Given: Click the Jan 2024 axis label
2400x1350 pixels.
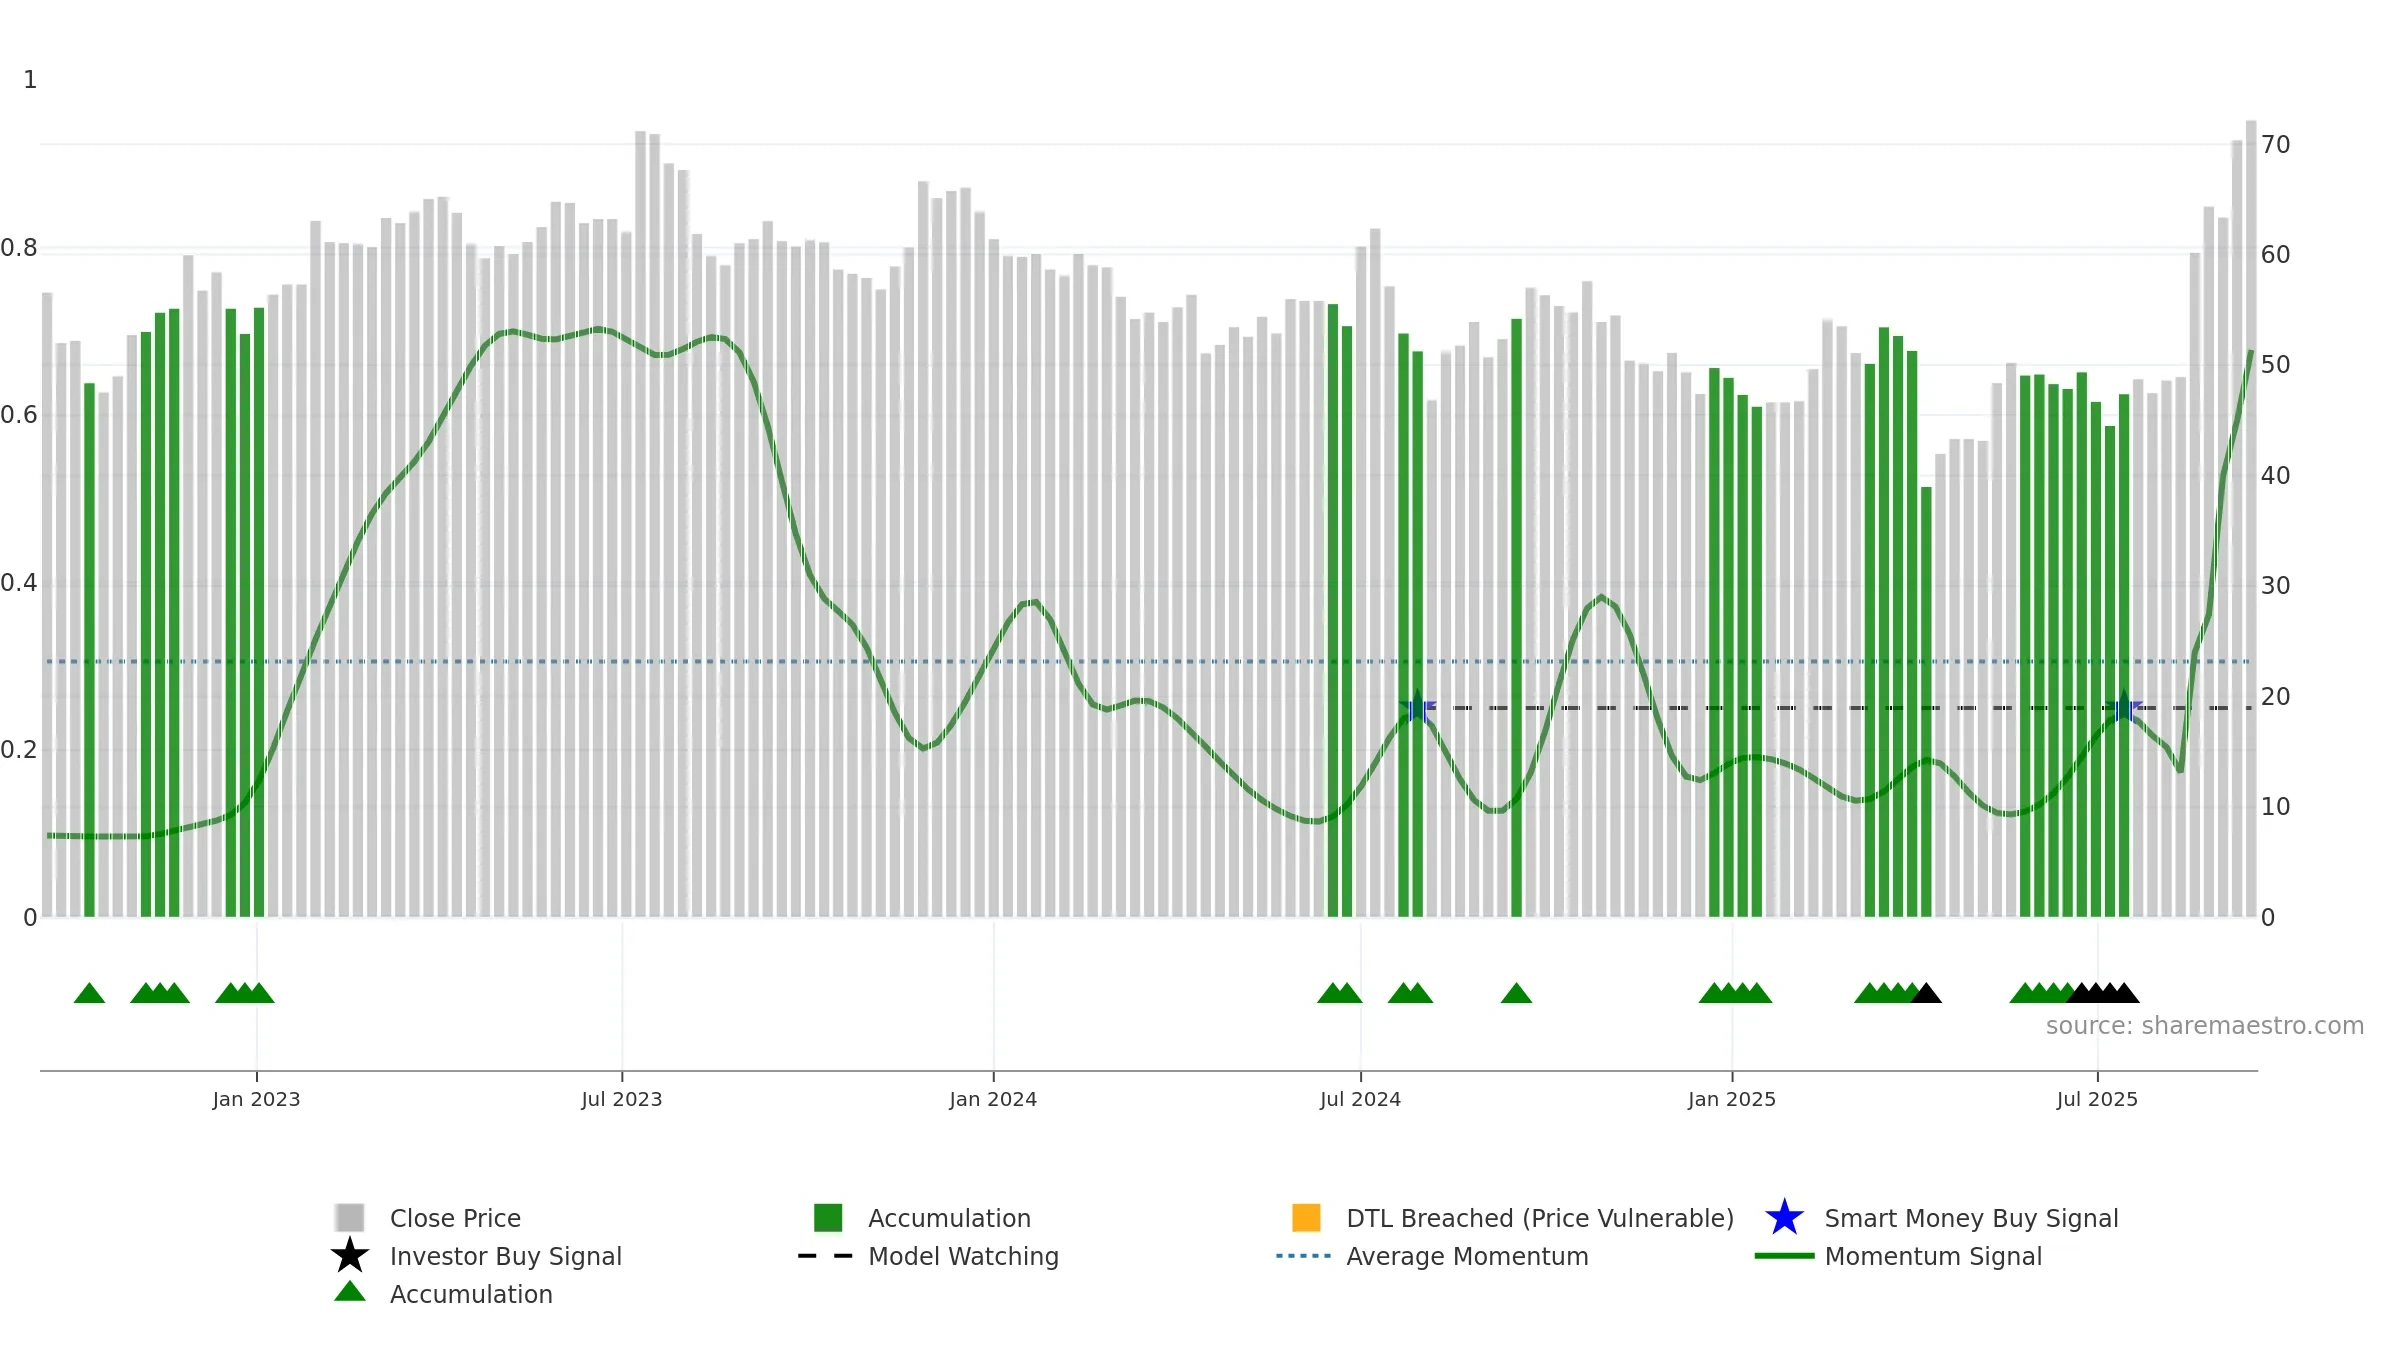Looking at the screenshot, I should pos(993,1099).
